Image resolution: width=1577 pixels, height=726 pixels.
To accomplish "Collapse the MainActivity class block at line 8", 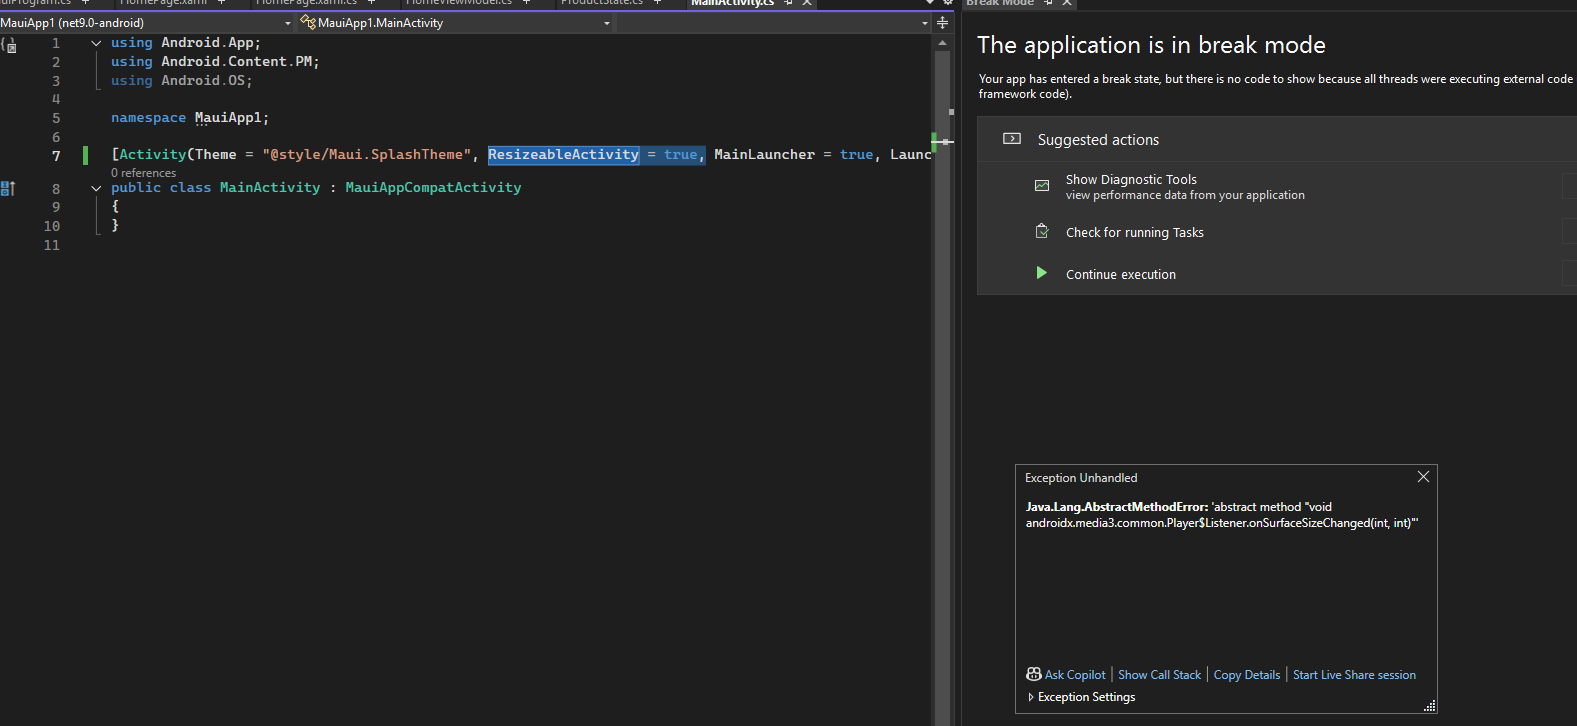I will (96, 188).
